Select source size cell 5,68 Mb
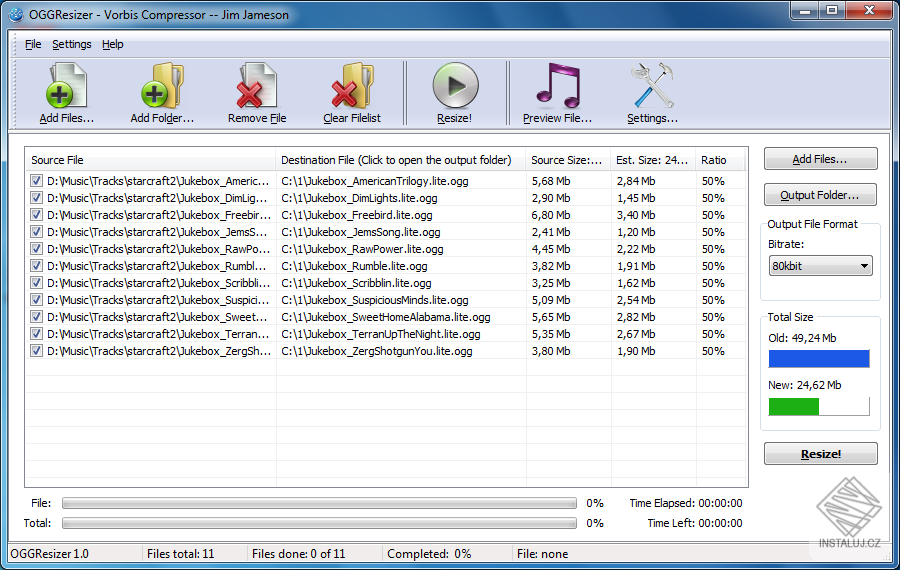900x570 pixels. (550, 181)
